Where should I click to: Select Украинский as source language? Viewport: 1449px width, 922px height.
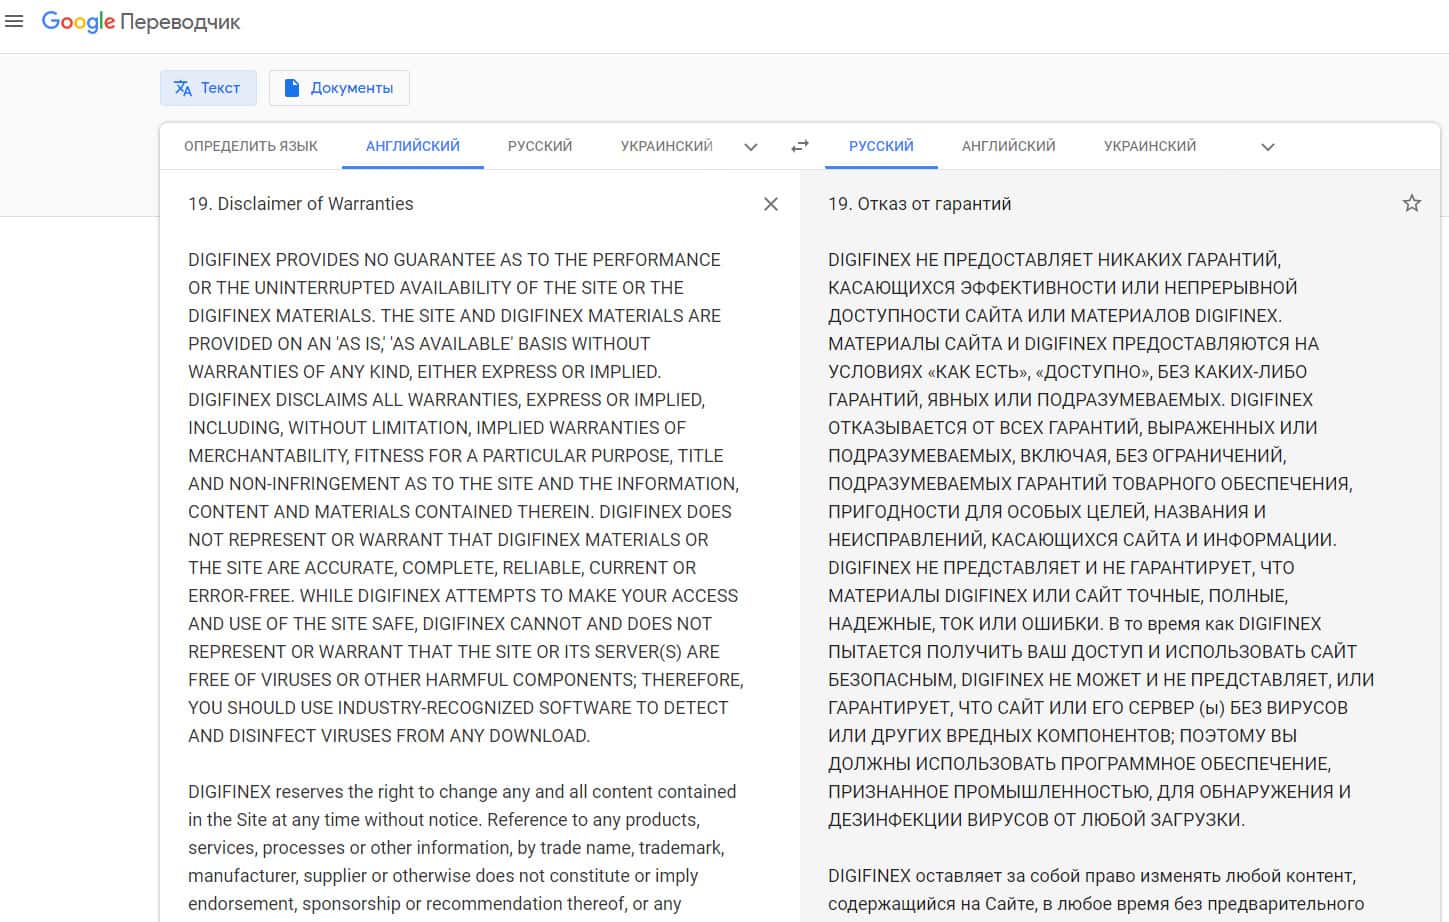click(x=666, y=146)
